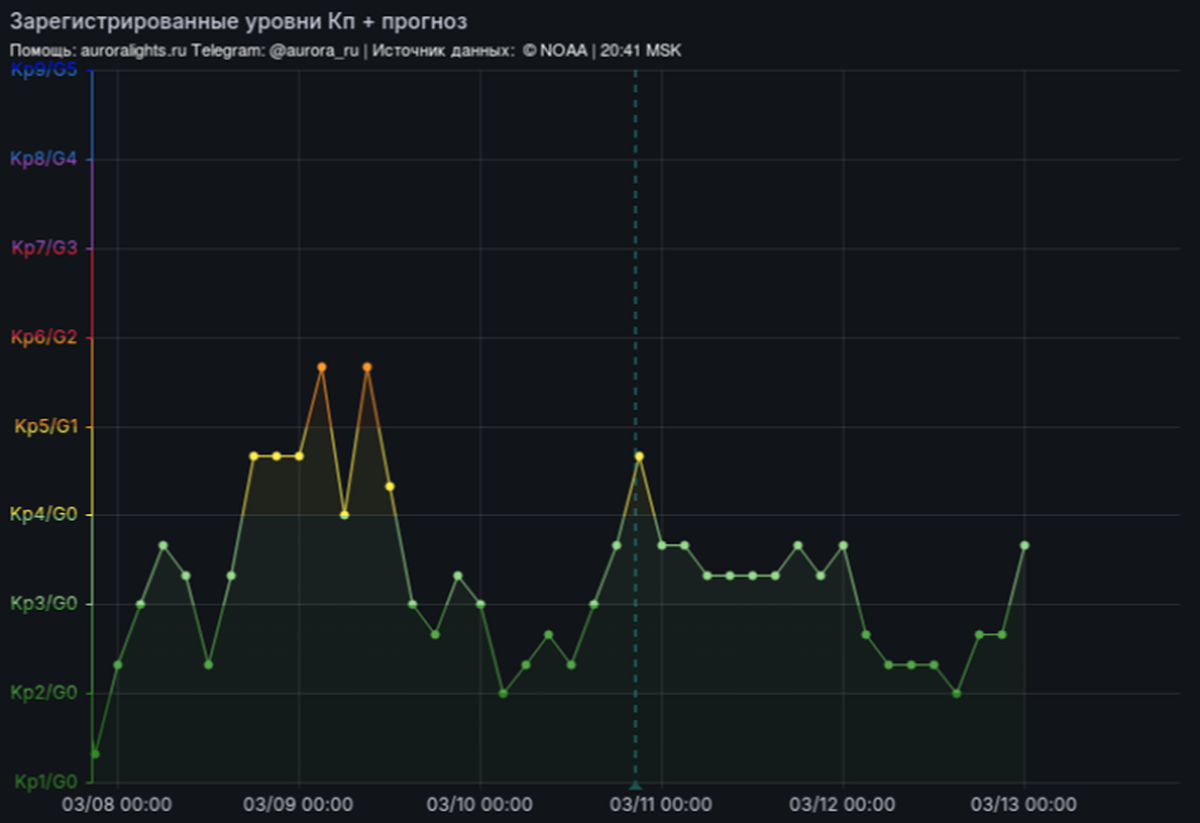Click the current-time triangle marker on x-axis
Image resolution: width=1200 pixels, height=823 pixels.
tap(635, 786)
